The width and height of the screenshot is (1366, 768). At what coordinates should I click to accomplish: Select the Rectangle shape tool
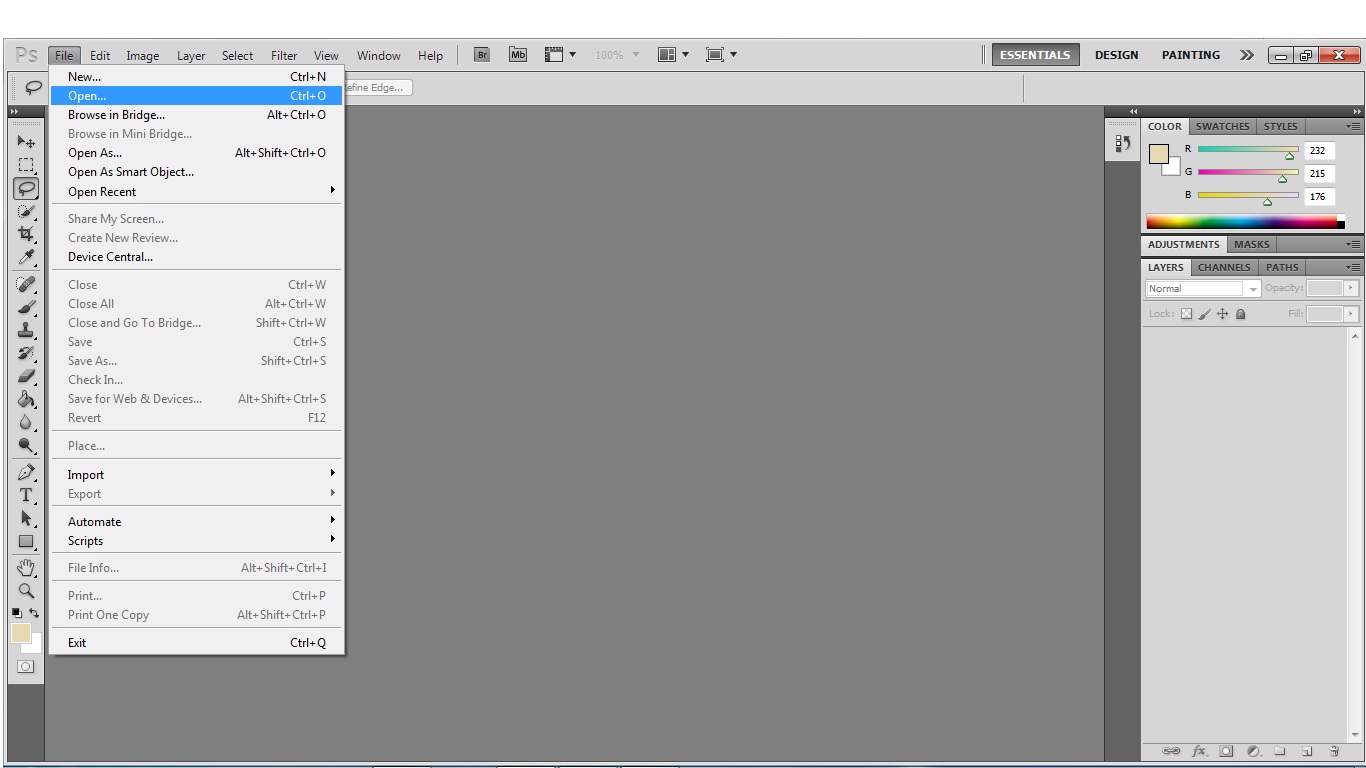tap(26, 542)
